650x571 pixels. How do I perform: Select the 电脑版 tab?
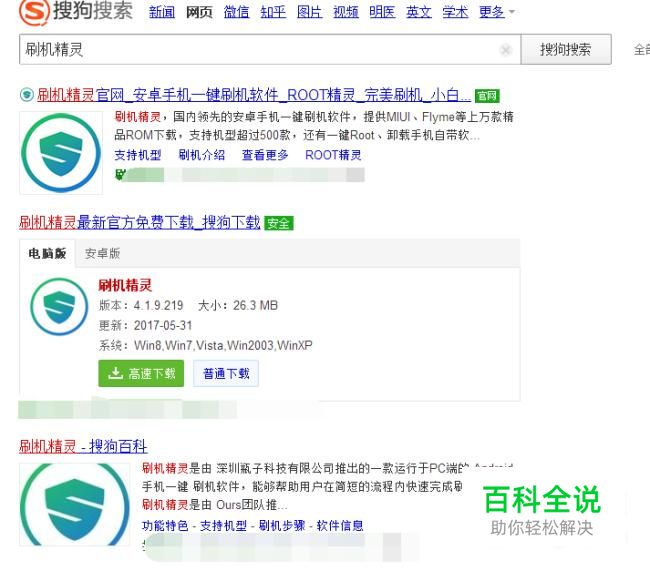point(47,253)
